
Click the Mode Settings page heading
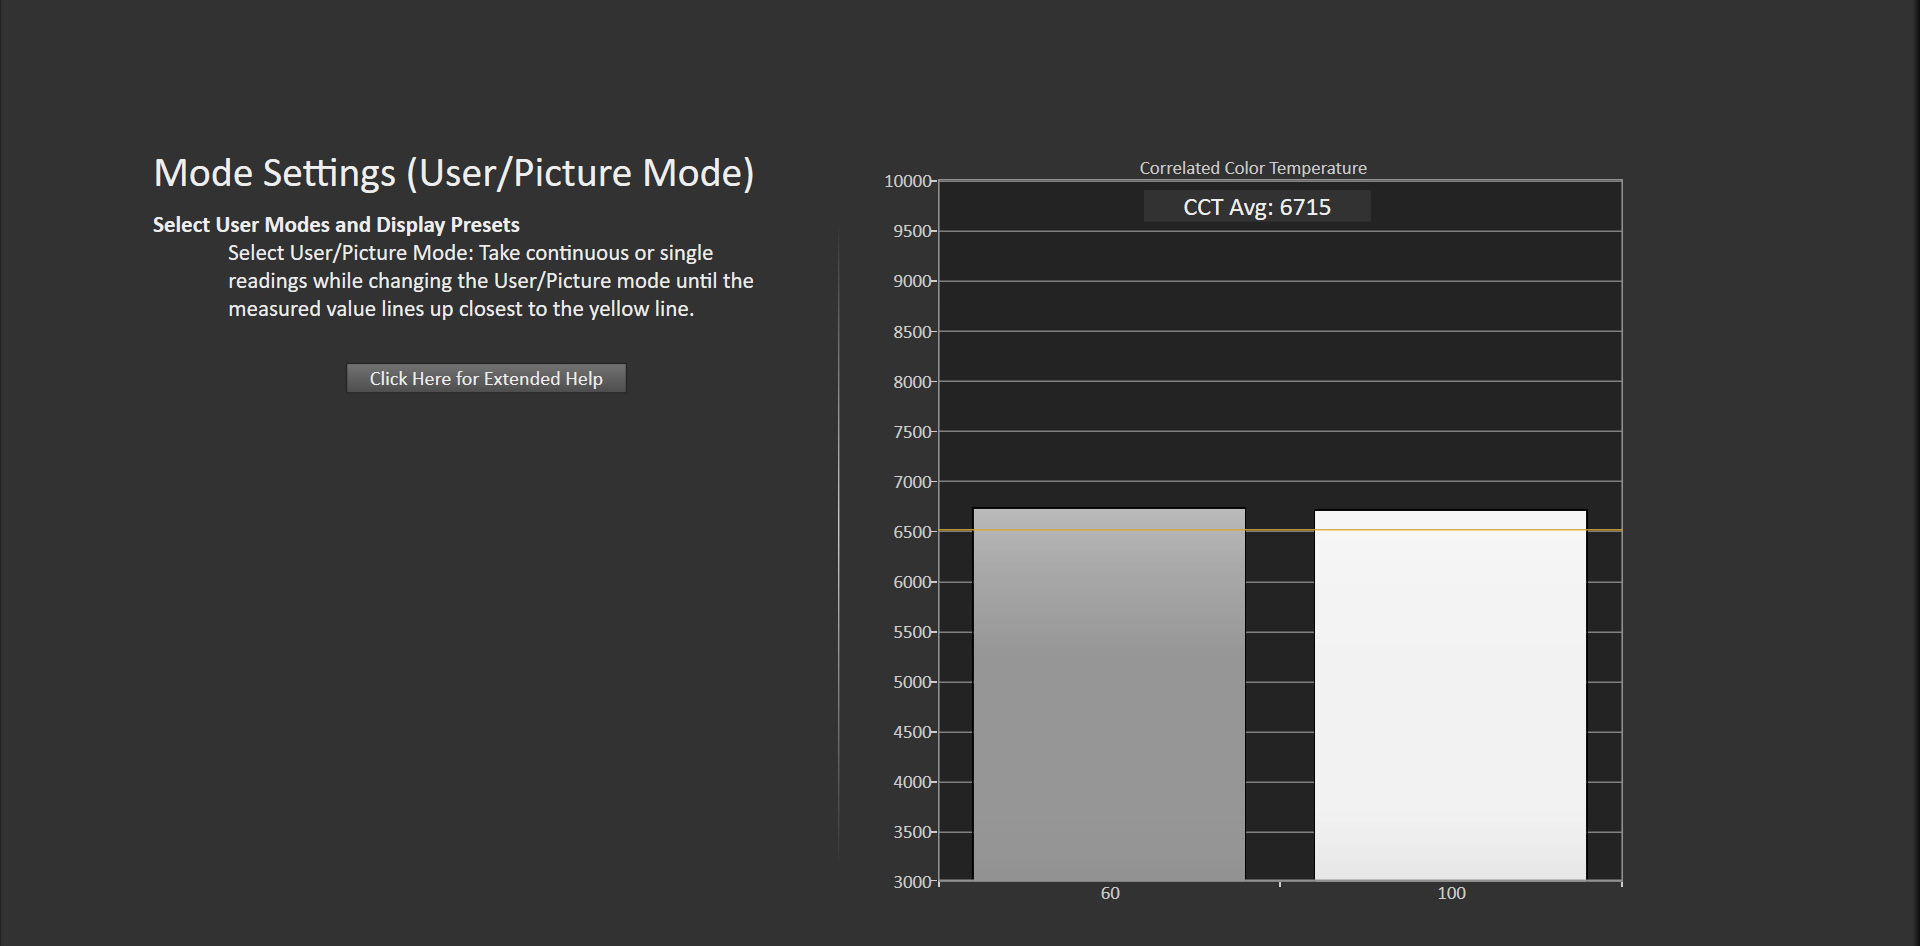[x=453, y=173]
